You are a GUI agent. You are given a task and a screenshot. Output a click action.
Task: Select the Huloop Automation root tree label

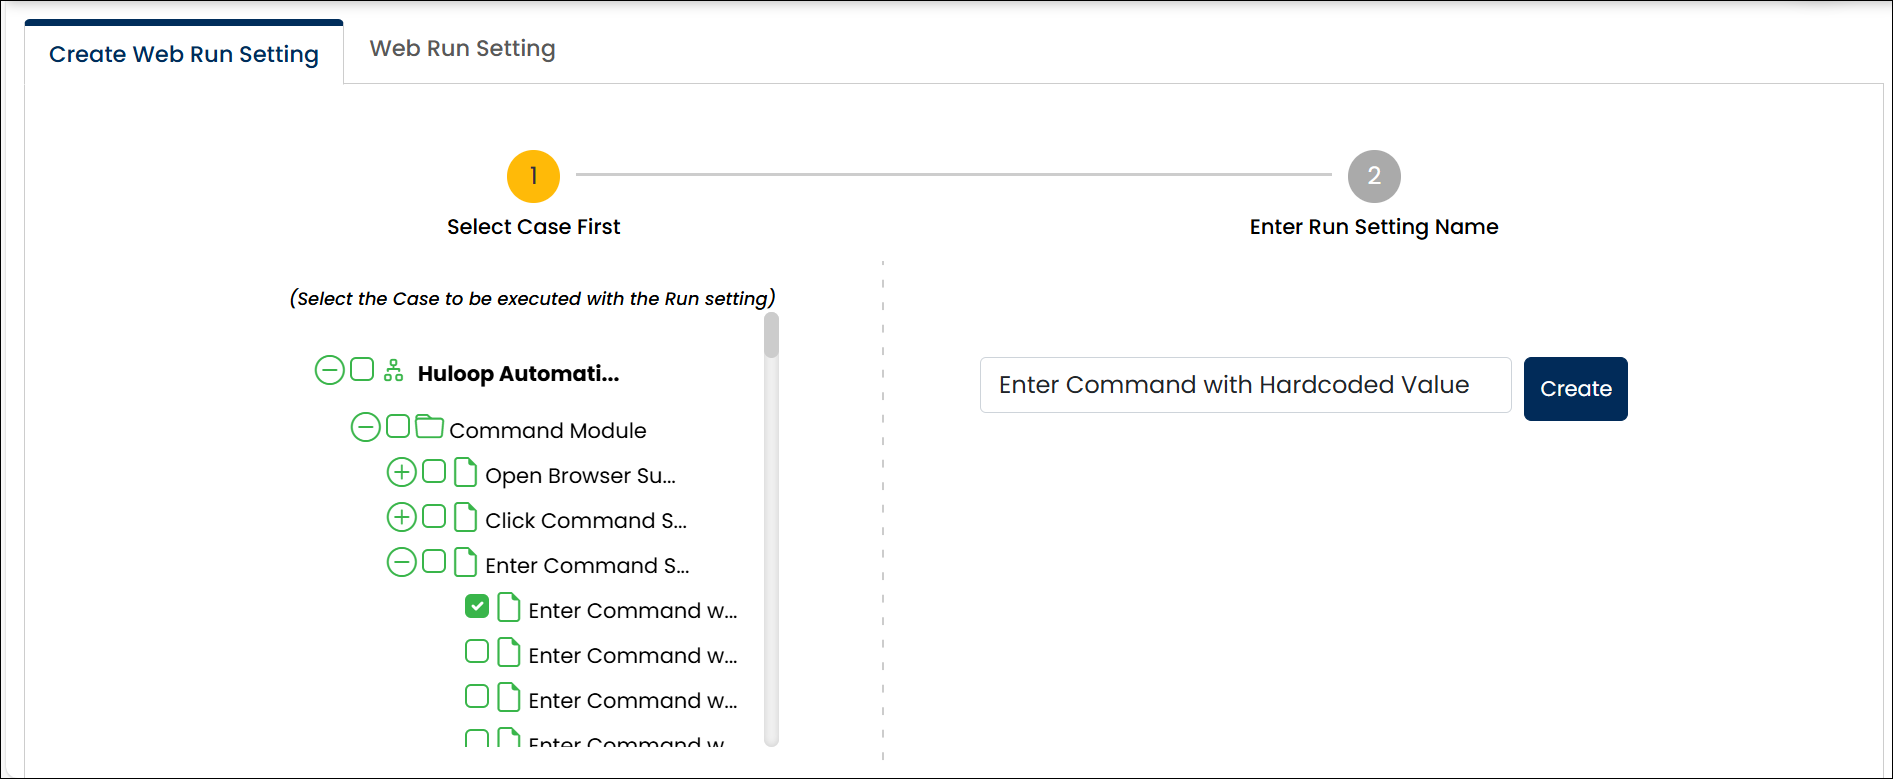pyautogui.click(x=518, y=374)
